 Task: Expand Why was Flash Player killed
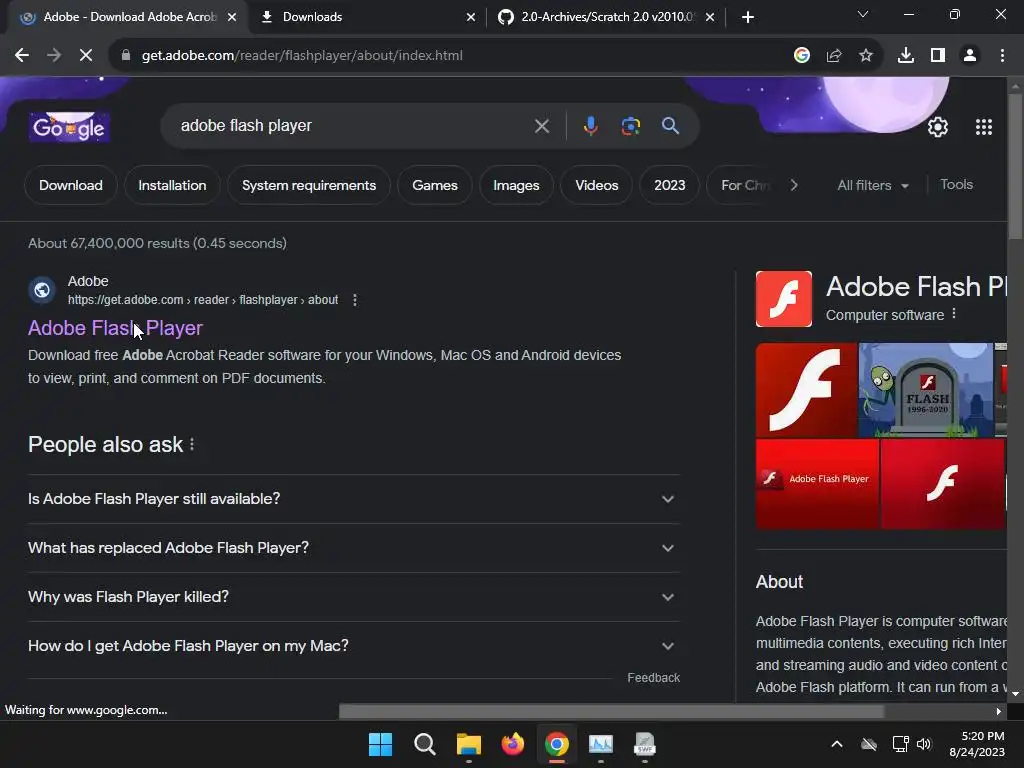coord(353,597)
